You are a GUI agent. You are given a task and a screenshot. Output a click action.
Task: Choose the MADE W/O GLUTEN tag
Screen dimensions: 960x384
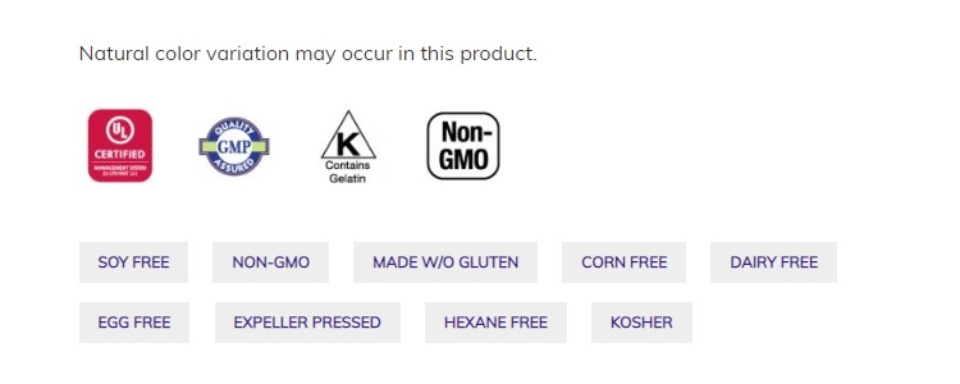coord(445,262)
